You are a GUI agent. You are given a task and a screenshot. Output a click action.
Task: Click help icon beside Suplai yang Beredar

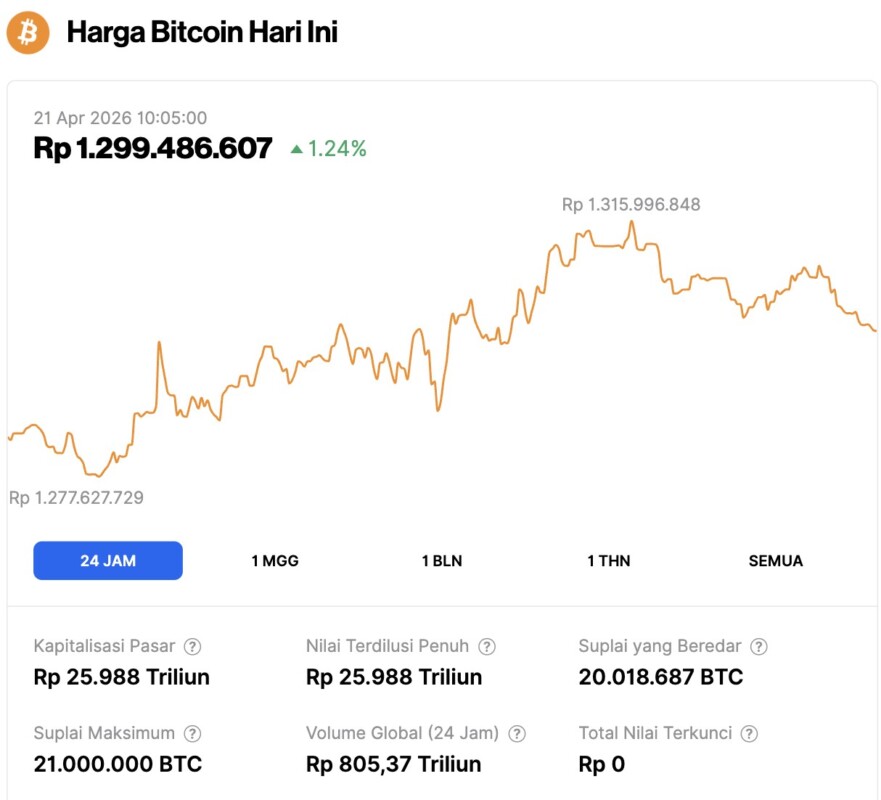coord(759,647)
